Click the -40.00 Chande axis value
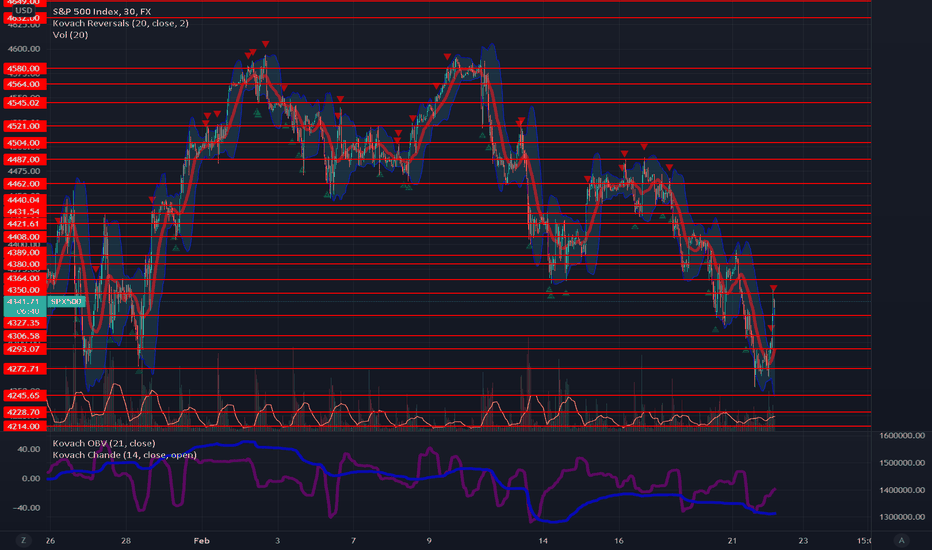 point(27,508)
